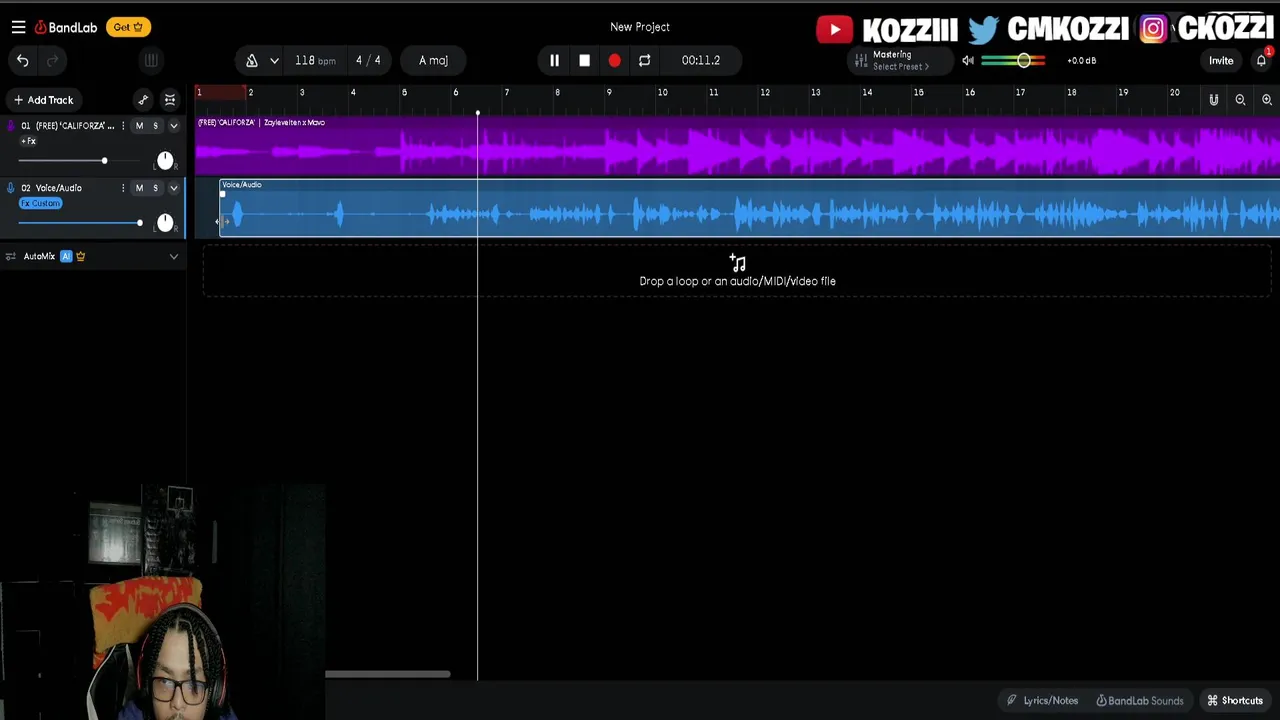Click the AutoMix AI badge
Viewport: 1280px width, 720px height.
click(66, 257)
